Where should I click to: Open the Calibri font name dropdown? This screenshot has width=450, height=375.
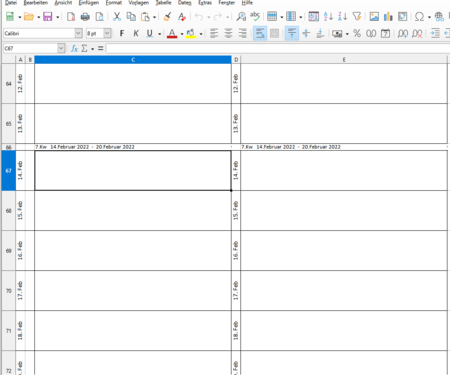tap(78, 33)
